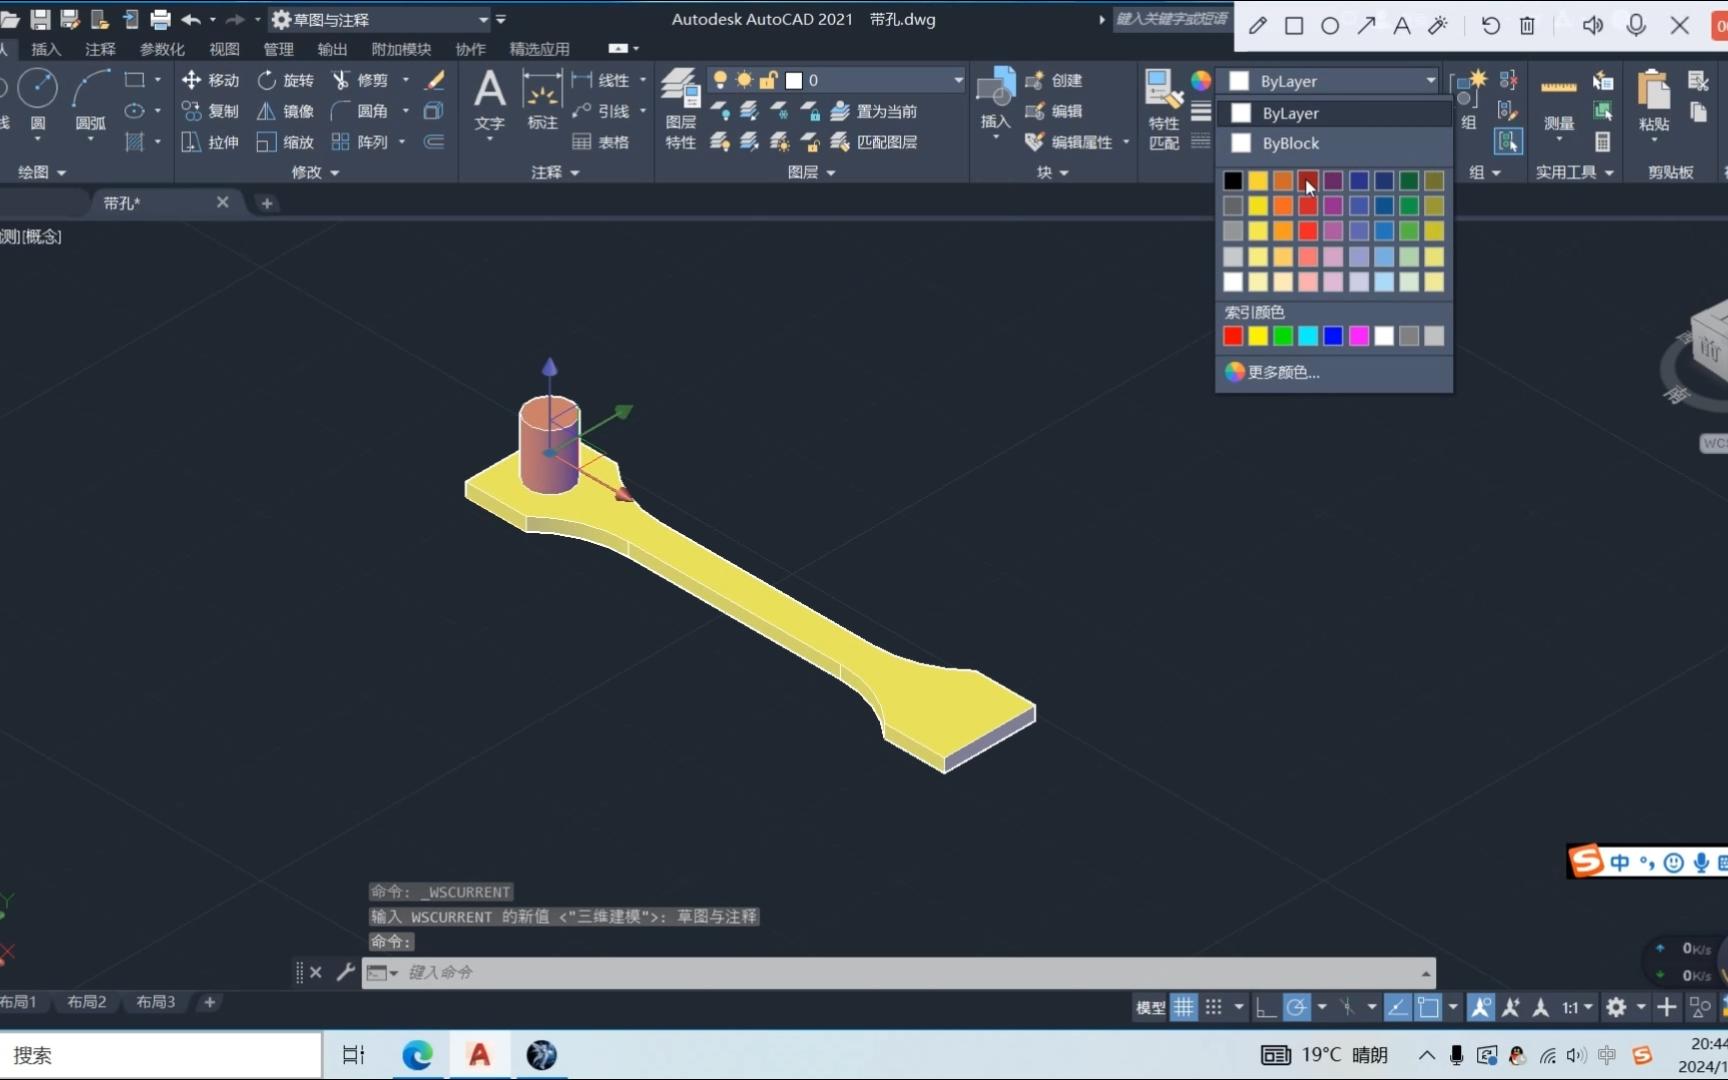Select the Scale (缩放) tool
This screenshot has width=1728, height=1080.
[x=286, y=142]
